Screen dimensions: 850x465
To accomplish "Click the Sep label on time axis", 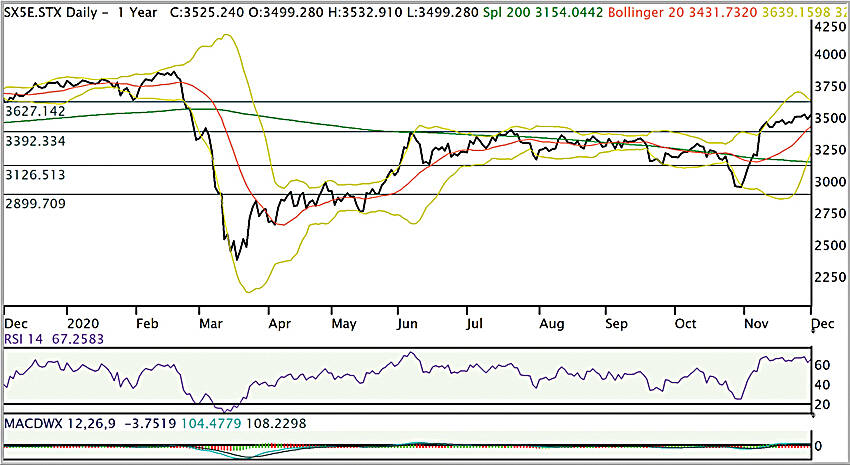I will coord(616,324).
